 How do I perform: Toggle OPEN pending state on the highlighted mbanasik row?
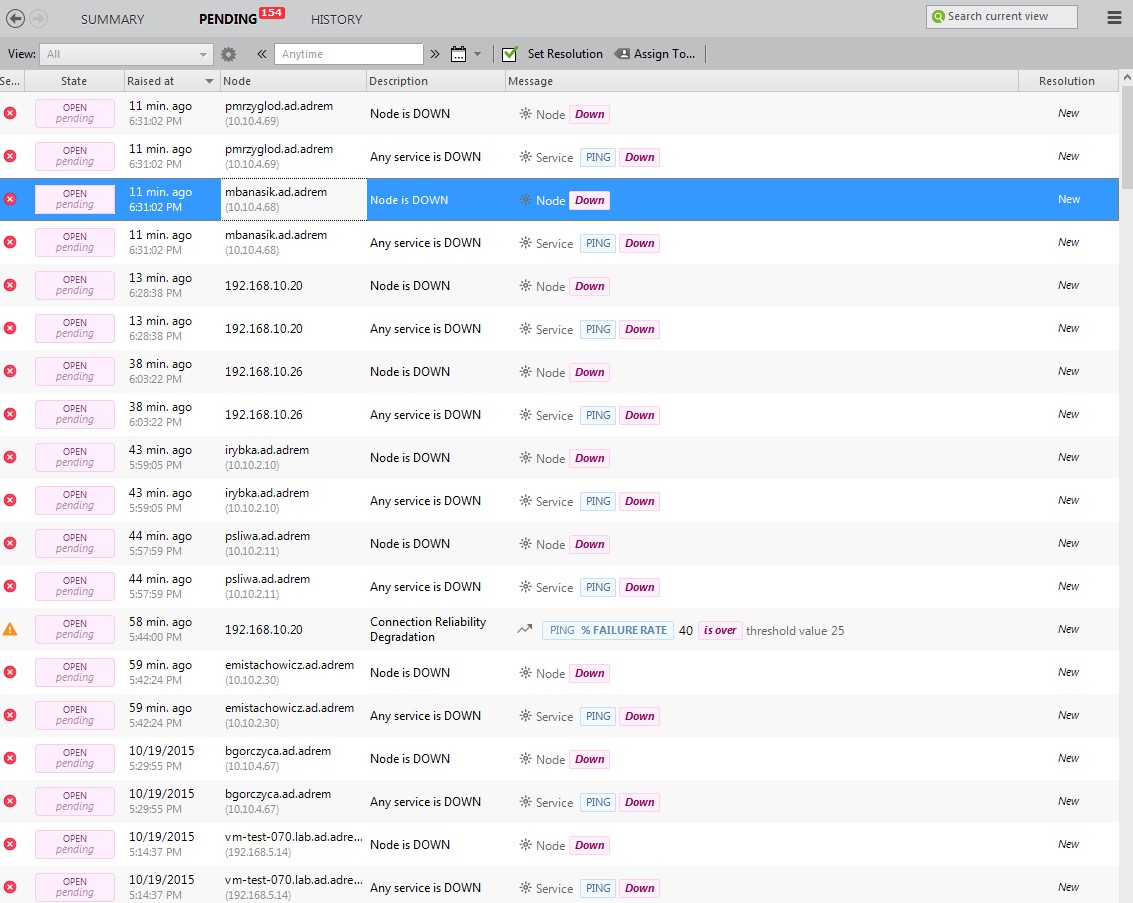(x=75, y=200)
